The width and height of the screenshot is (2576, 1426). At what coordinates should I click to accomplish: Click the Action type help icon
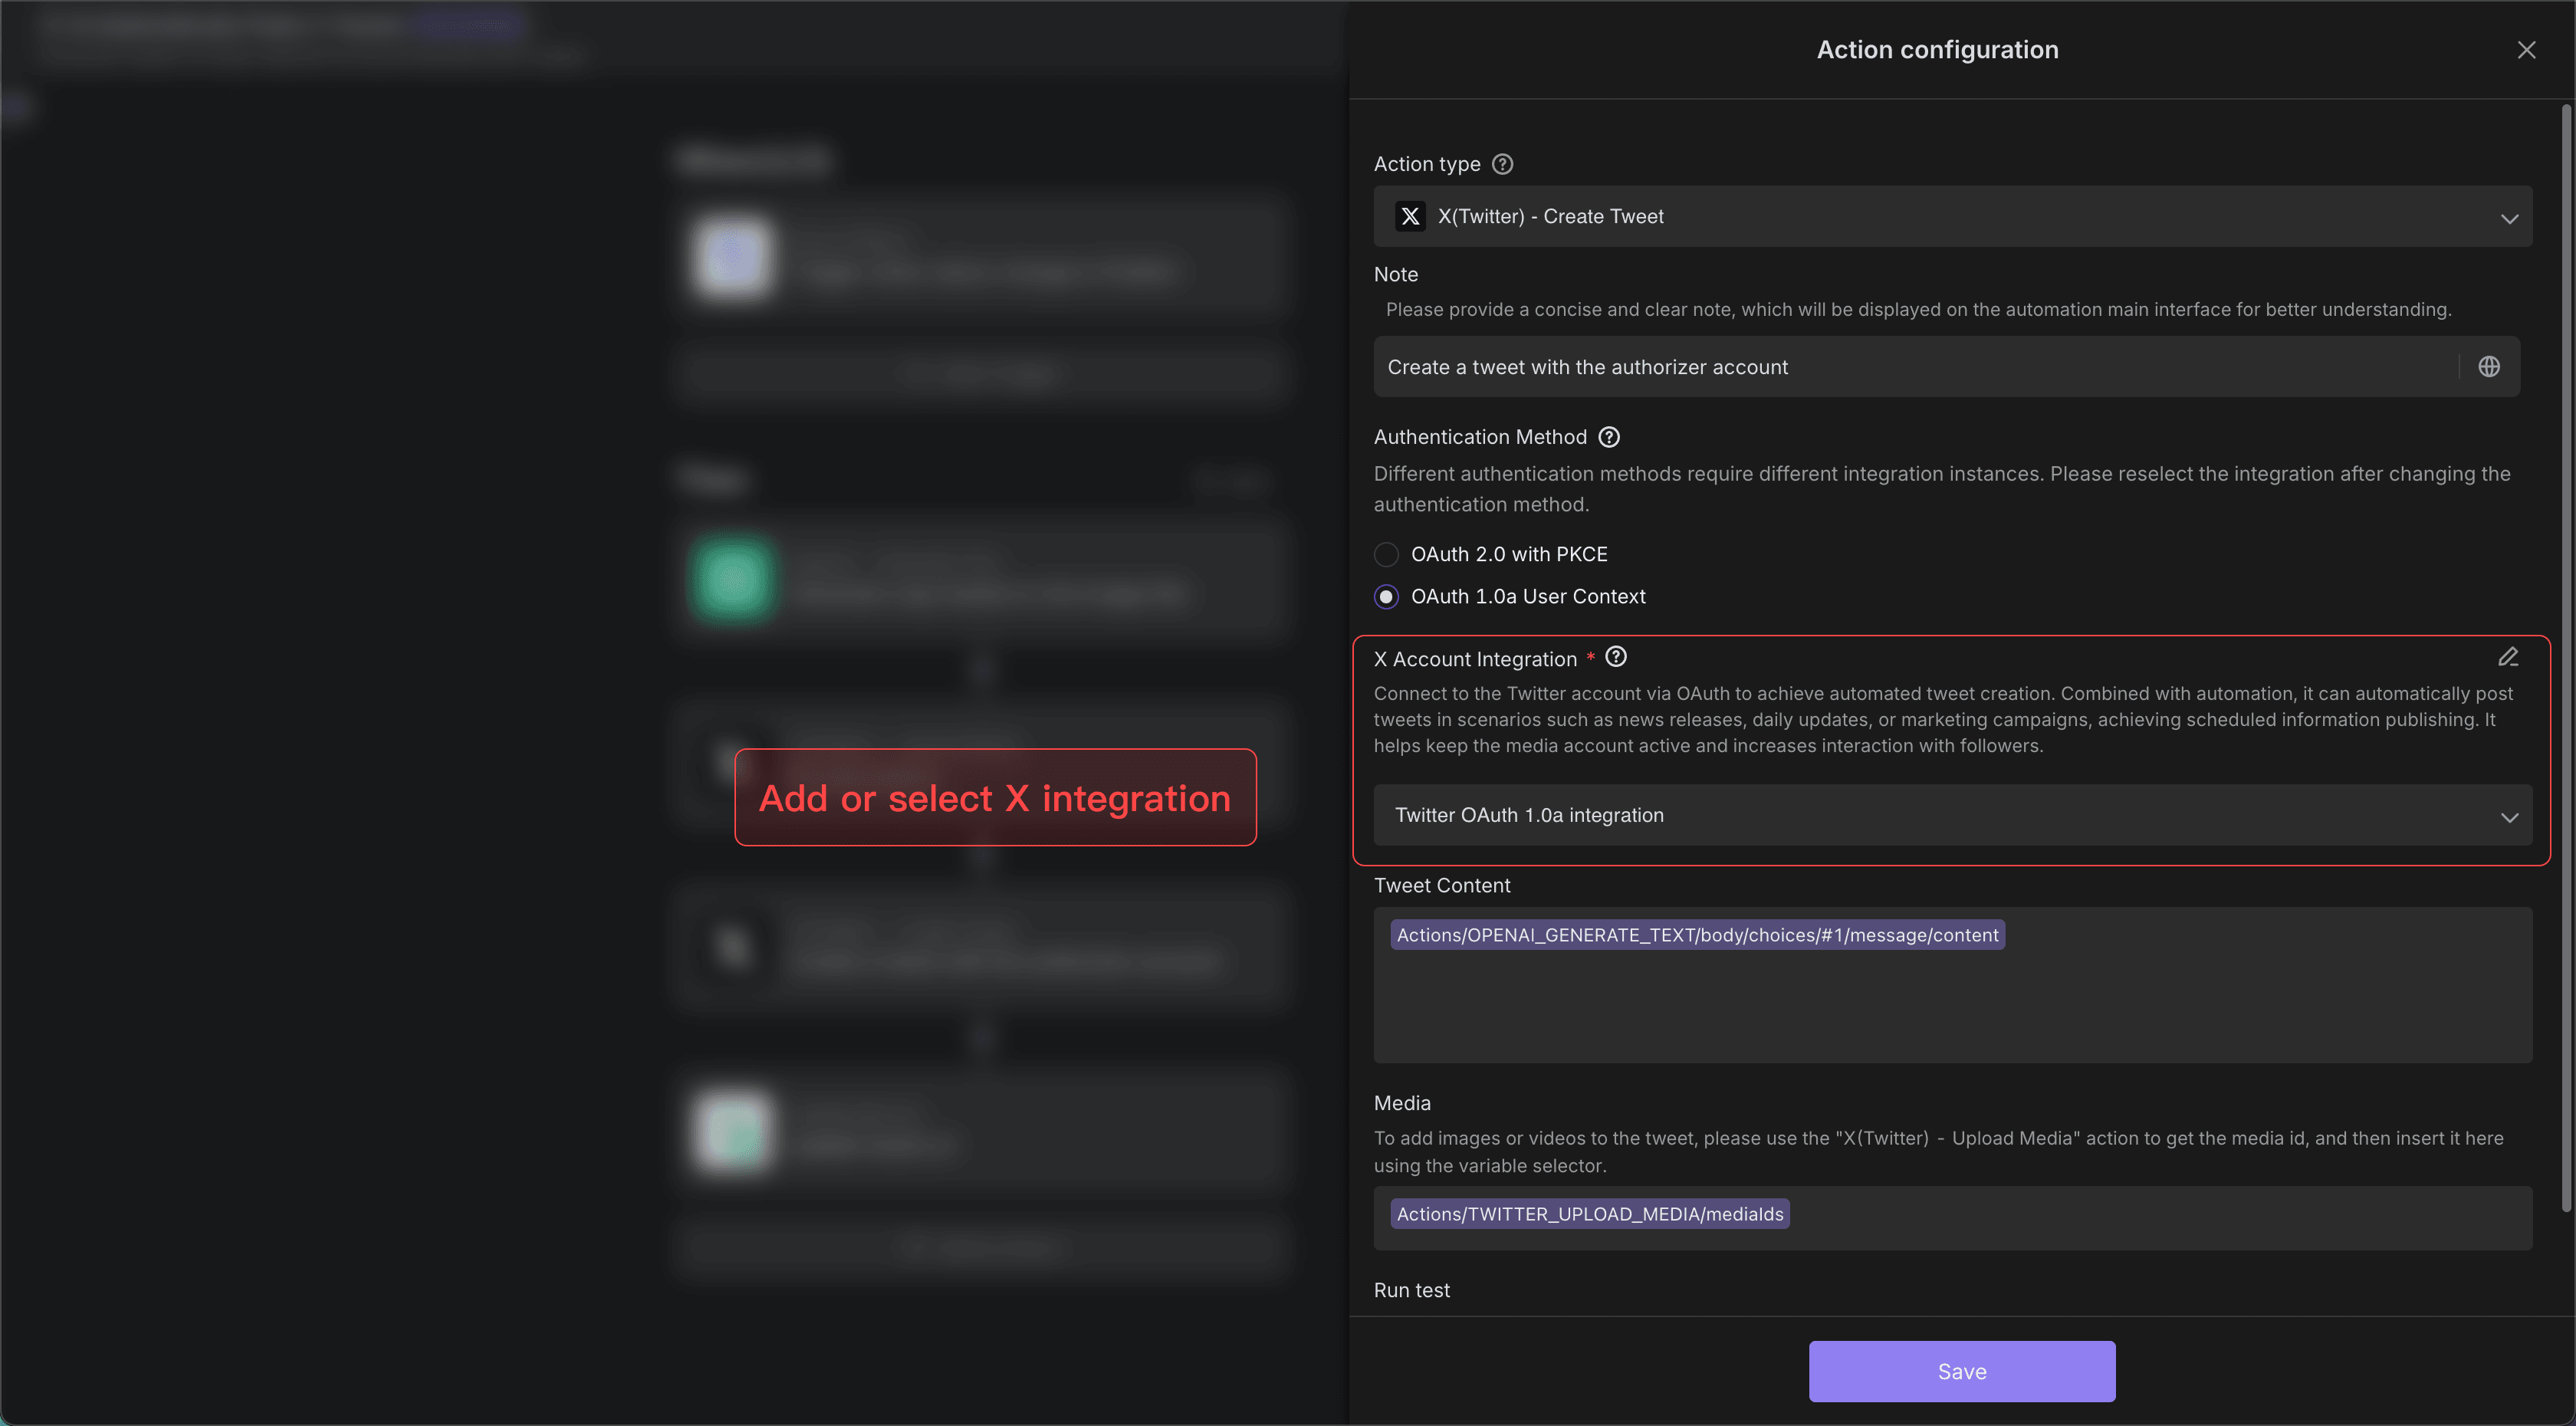[x=1502, y=164]
